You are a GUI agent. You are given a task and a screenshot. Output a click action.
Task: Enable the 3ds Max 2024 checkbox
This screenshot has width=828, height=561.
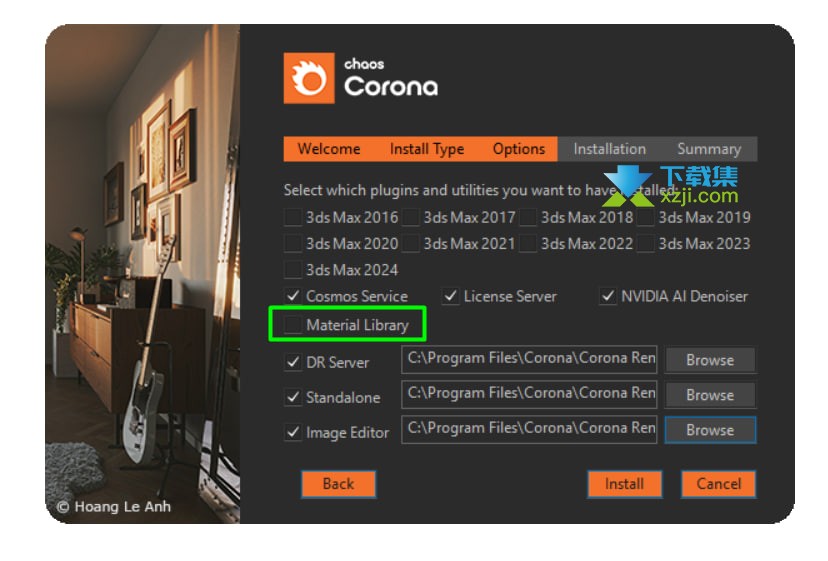(x=293, y=269)
